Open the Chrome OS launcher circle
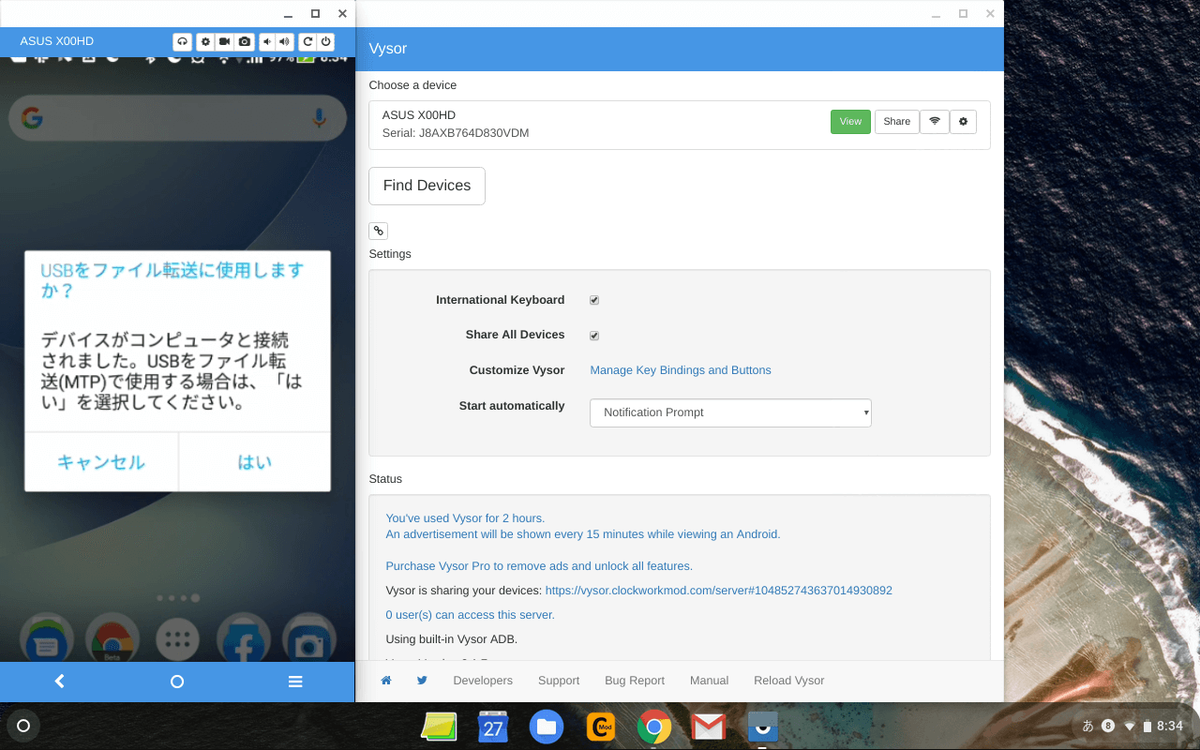This screenshot has height=750, width=1200. pyautogui.click(x=24, y=726)
